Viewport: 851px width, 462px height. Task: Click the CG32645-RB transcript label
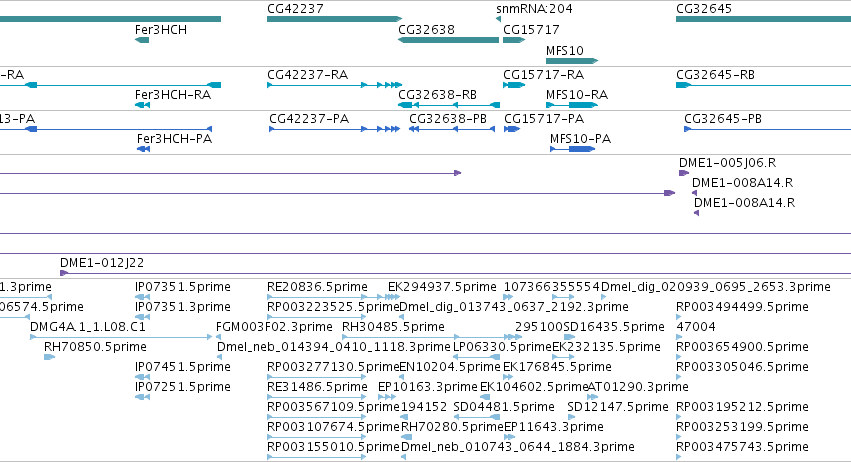(x=715, y=75)
